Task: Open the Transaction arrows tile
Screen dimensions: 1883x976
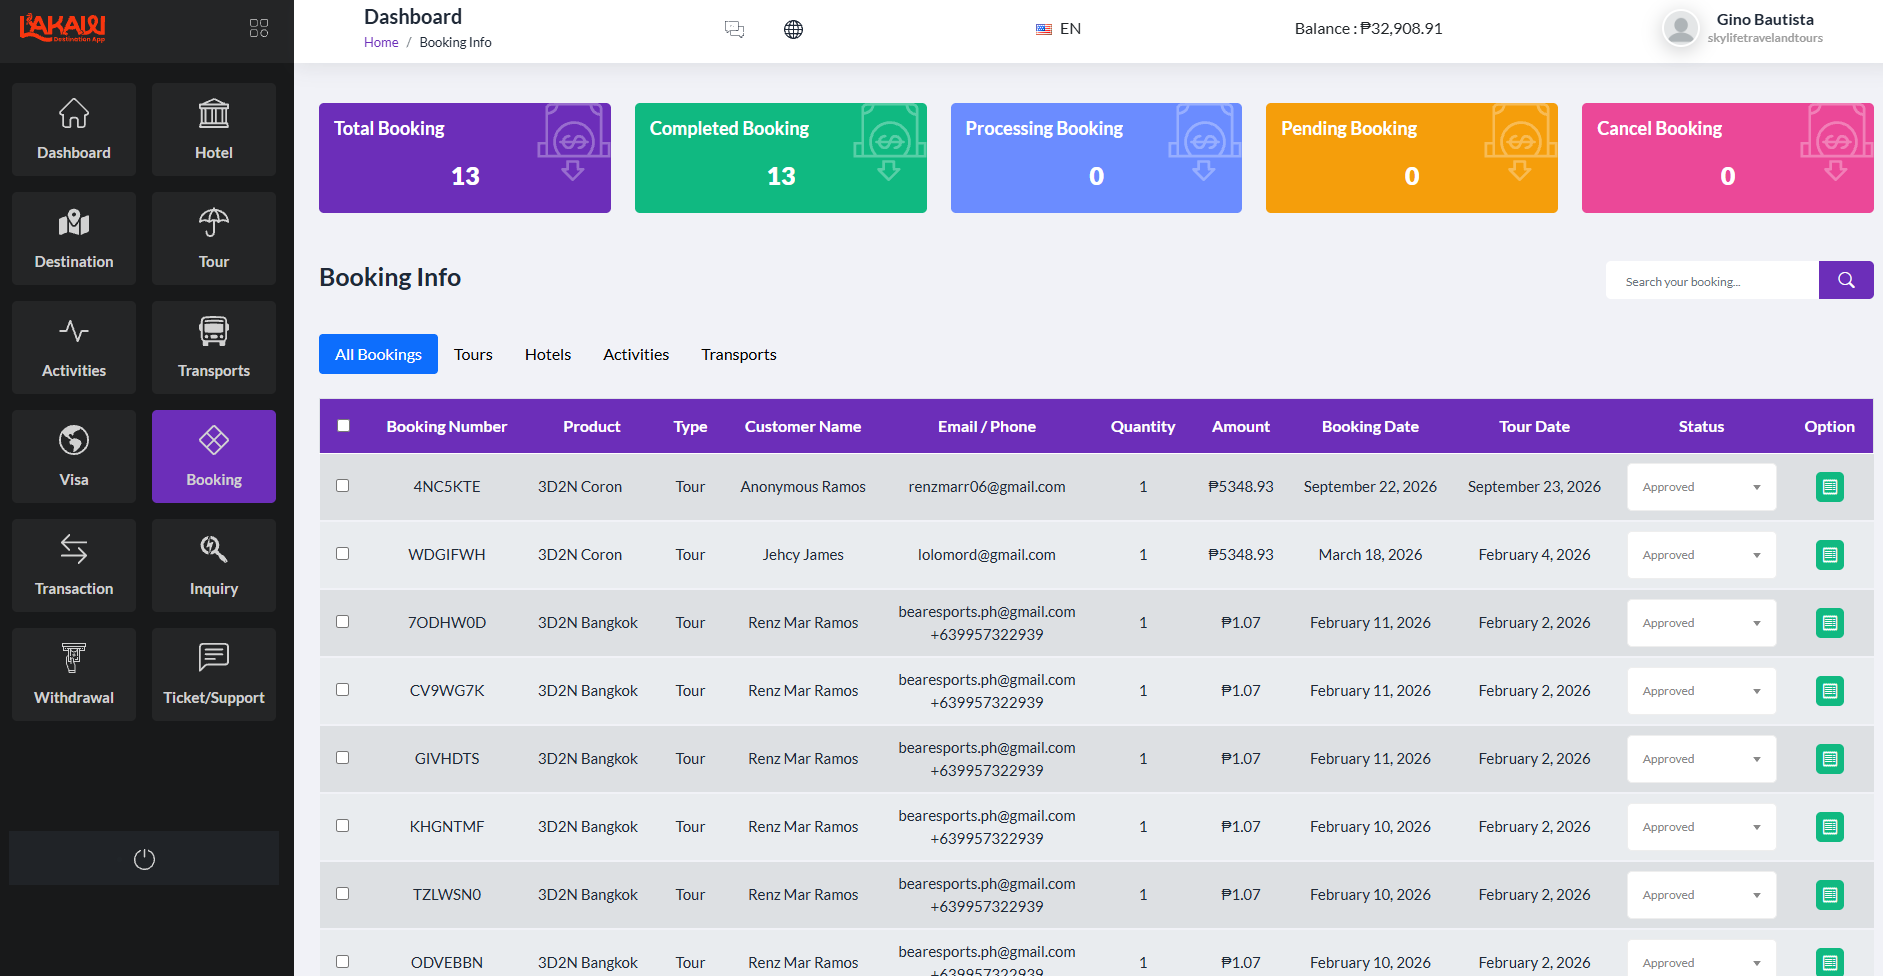Action: 74,566
